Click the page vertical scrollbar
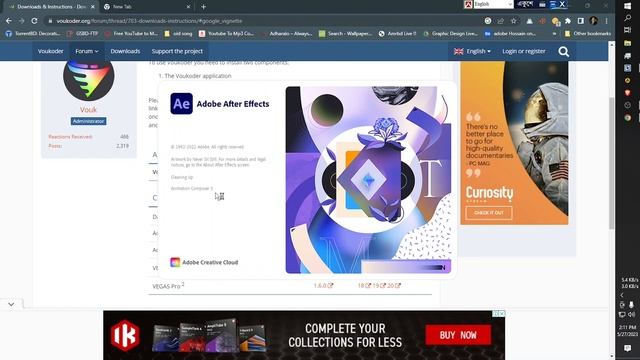This screenshot has width=640, height=360. pyautogui.click(x=611, y=163)
